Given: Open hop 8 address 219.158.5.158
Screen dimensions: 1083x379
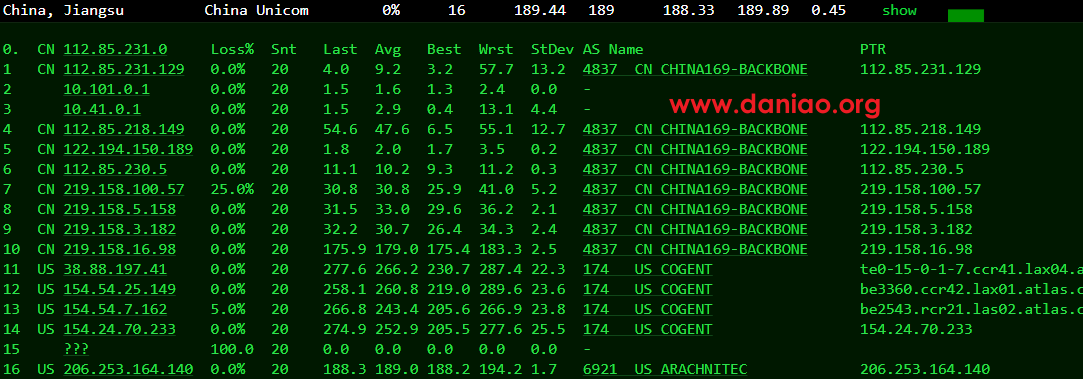Looking at the screenshot, I should pos(119,210).
